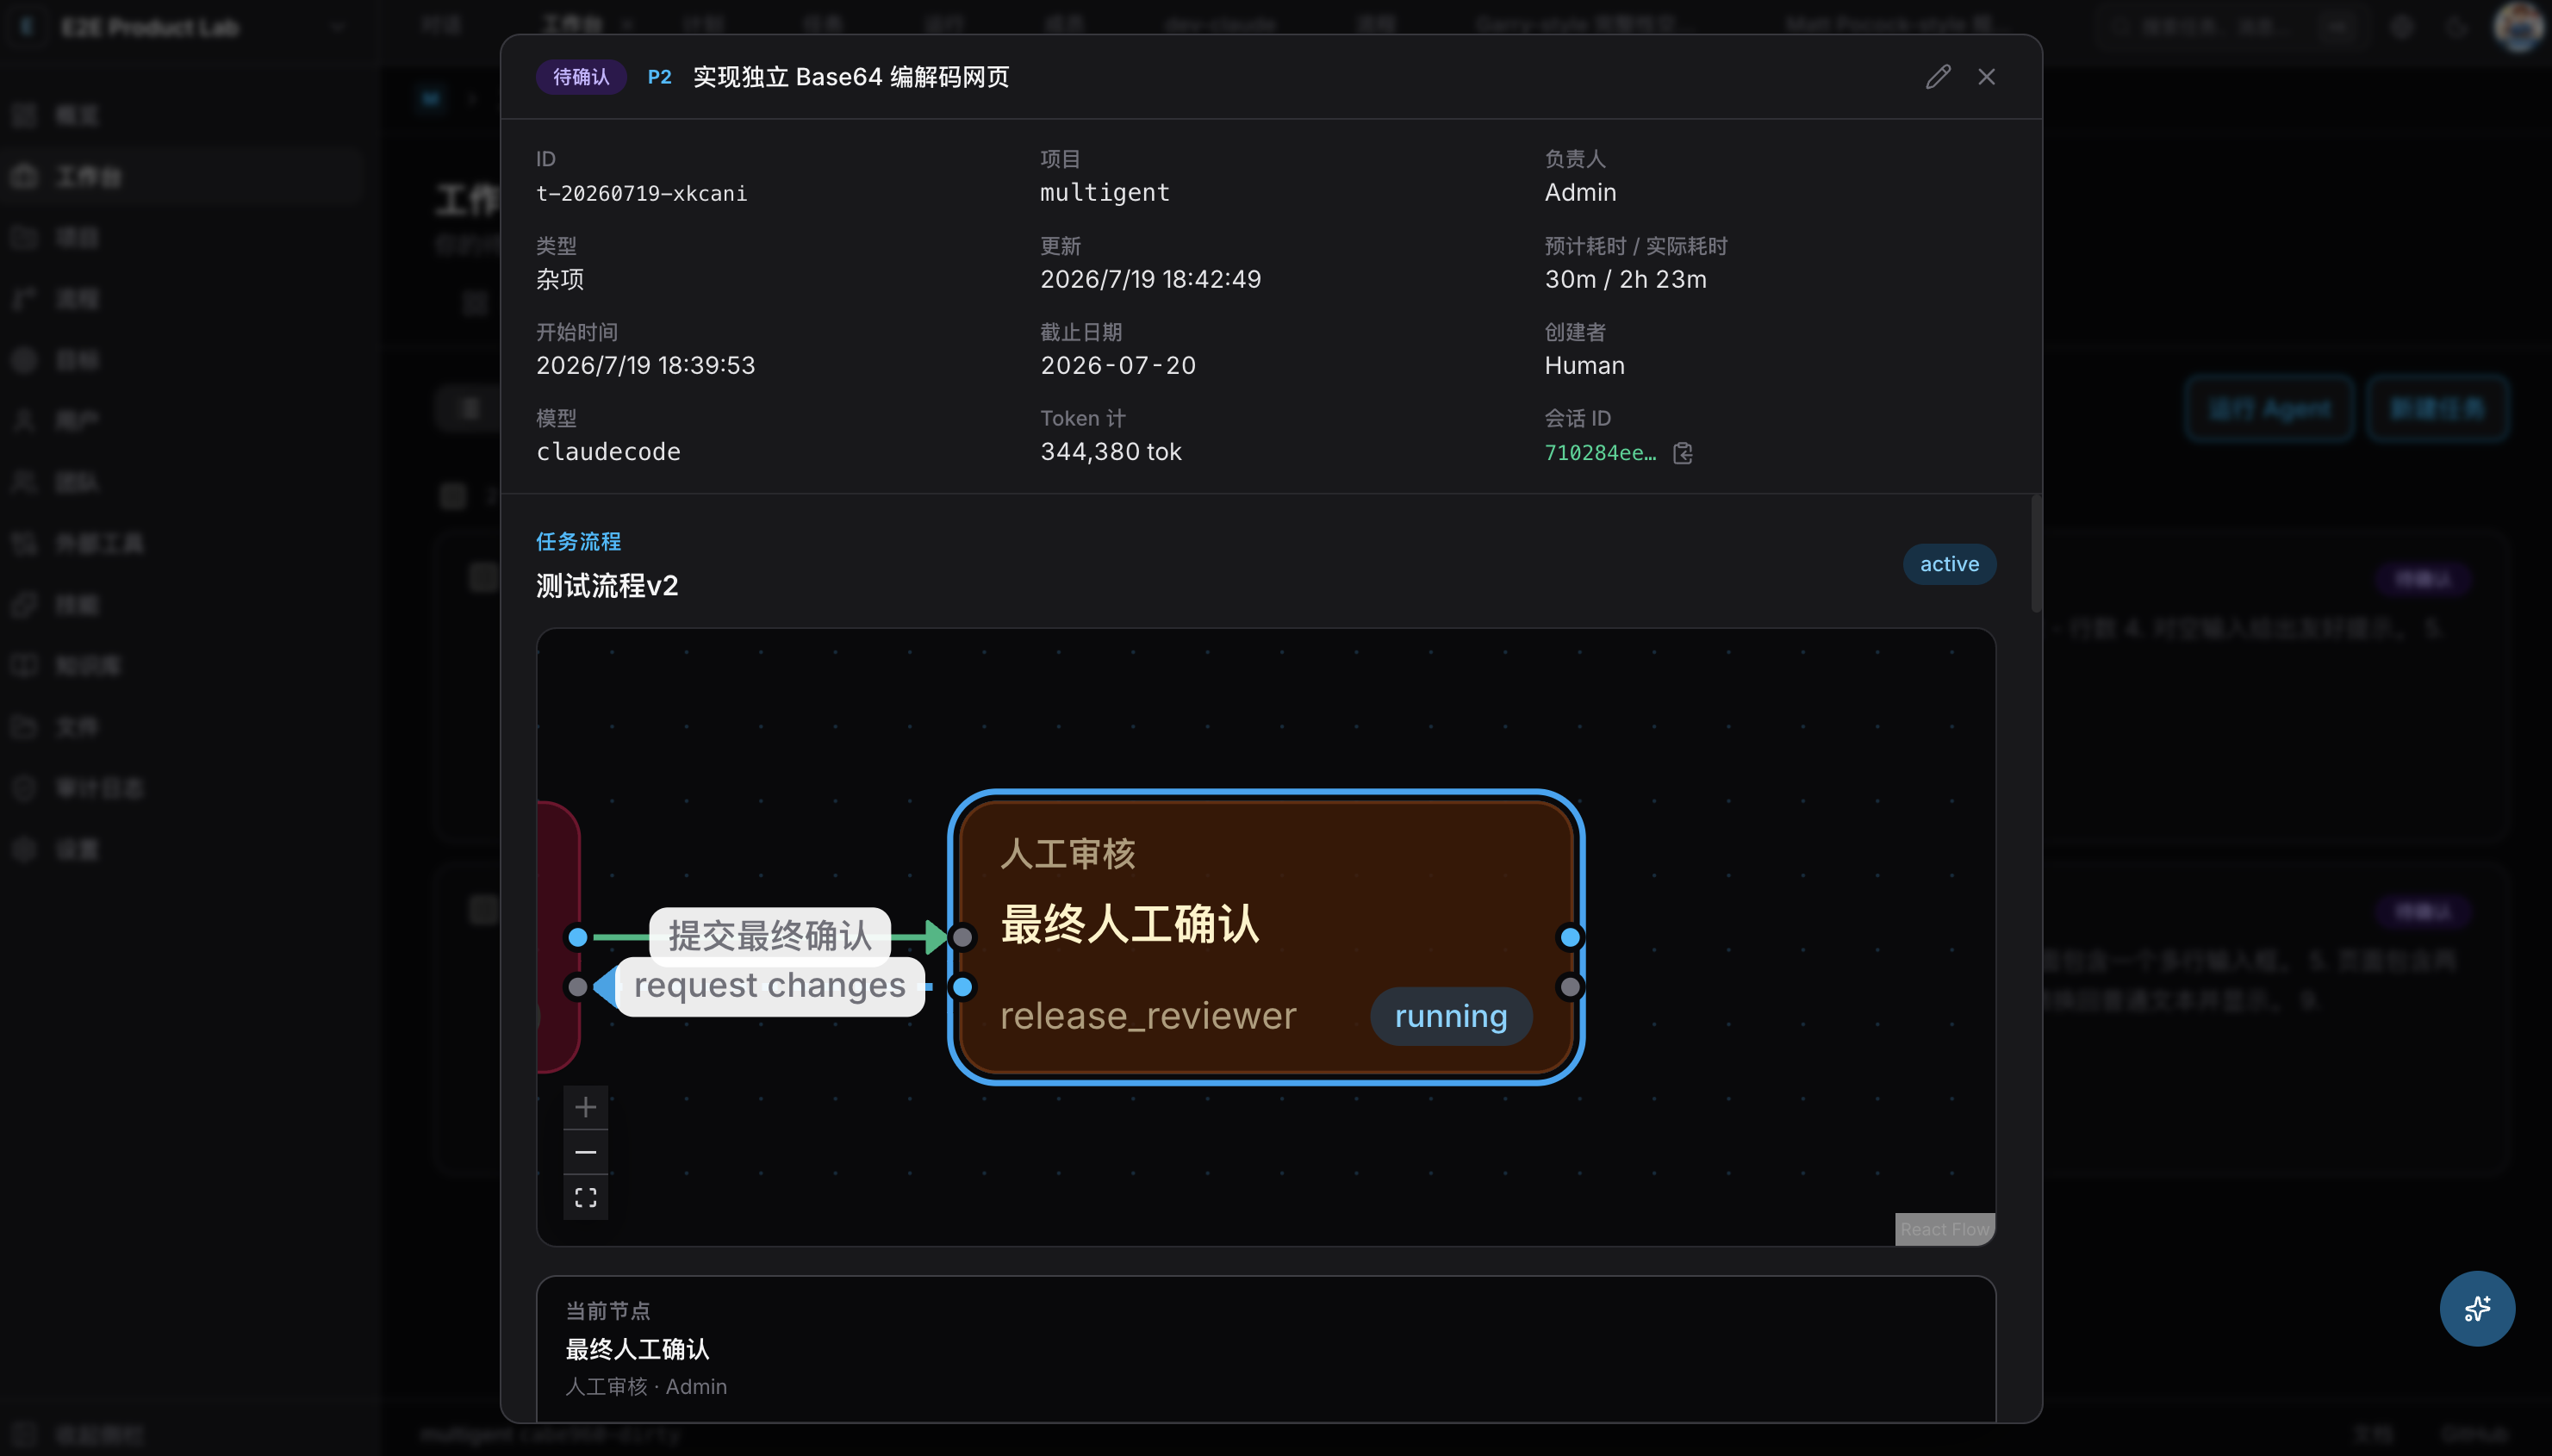Click the request changes edge label

pos(770,986)
